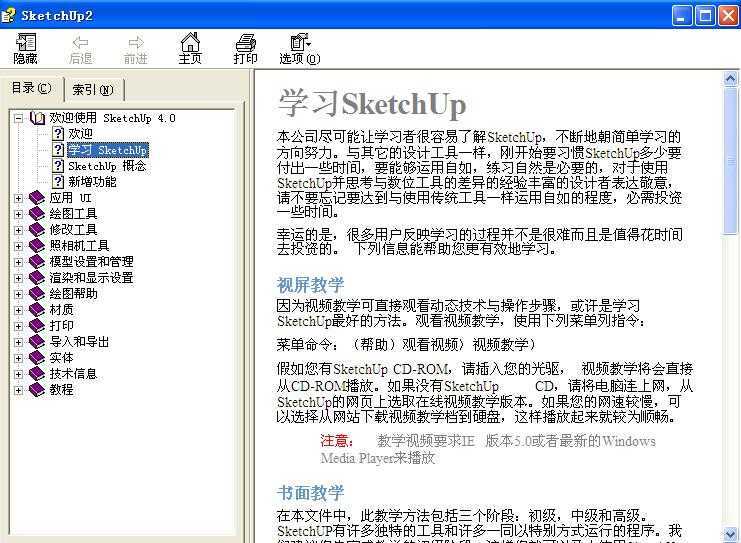
Task: Expand the 教程 node
Action: 18,390
